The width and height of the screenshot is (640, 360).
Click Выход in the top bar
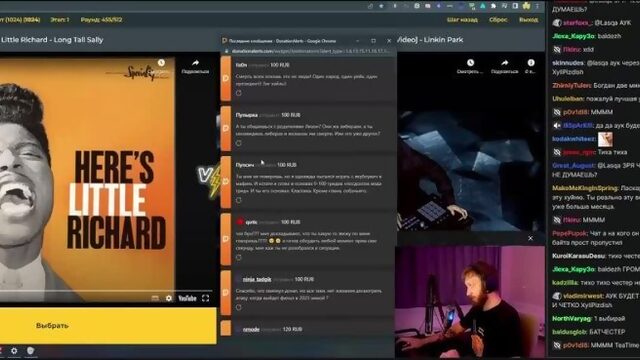point(528,20)
